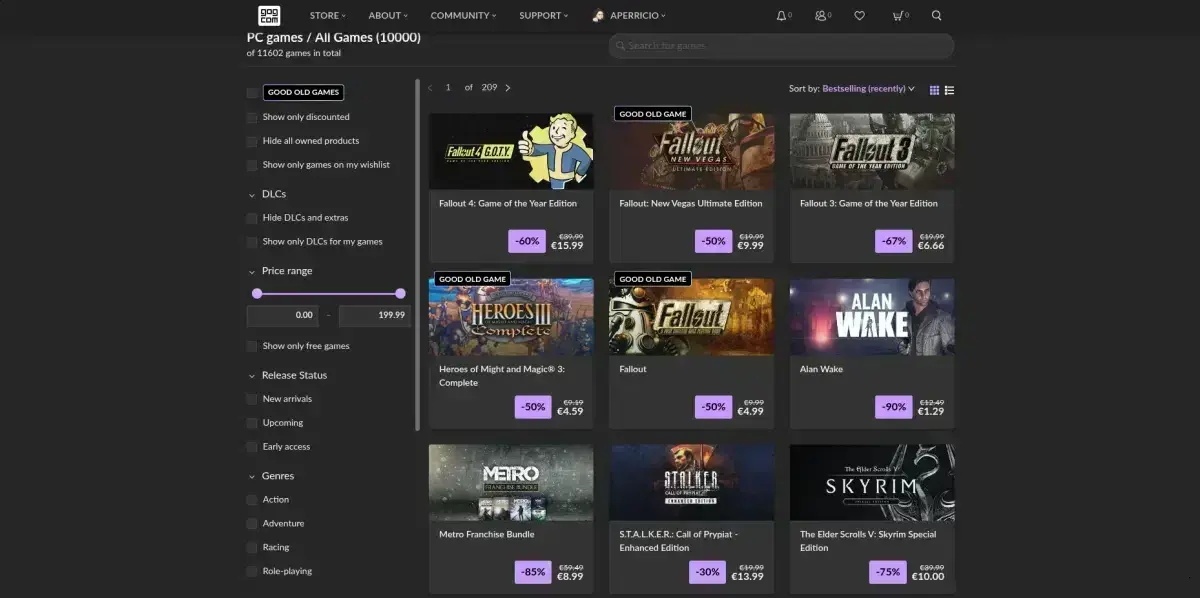Enable Hide all owned products
The height and width of the screenshot is (598, 1200).
[x=252, y=141]
